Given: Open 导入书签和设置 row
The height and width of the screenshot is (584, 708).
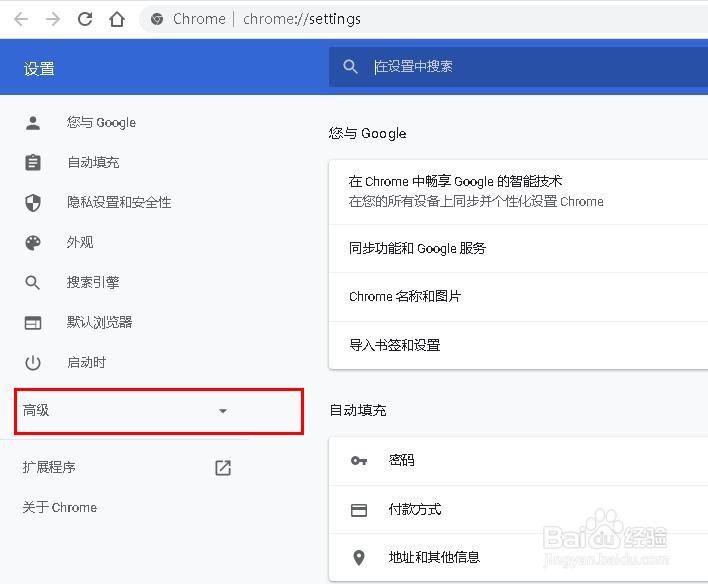Looking at the screenshot, I should point(518,346).
